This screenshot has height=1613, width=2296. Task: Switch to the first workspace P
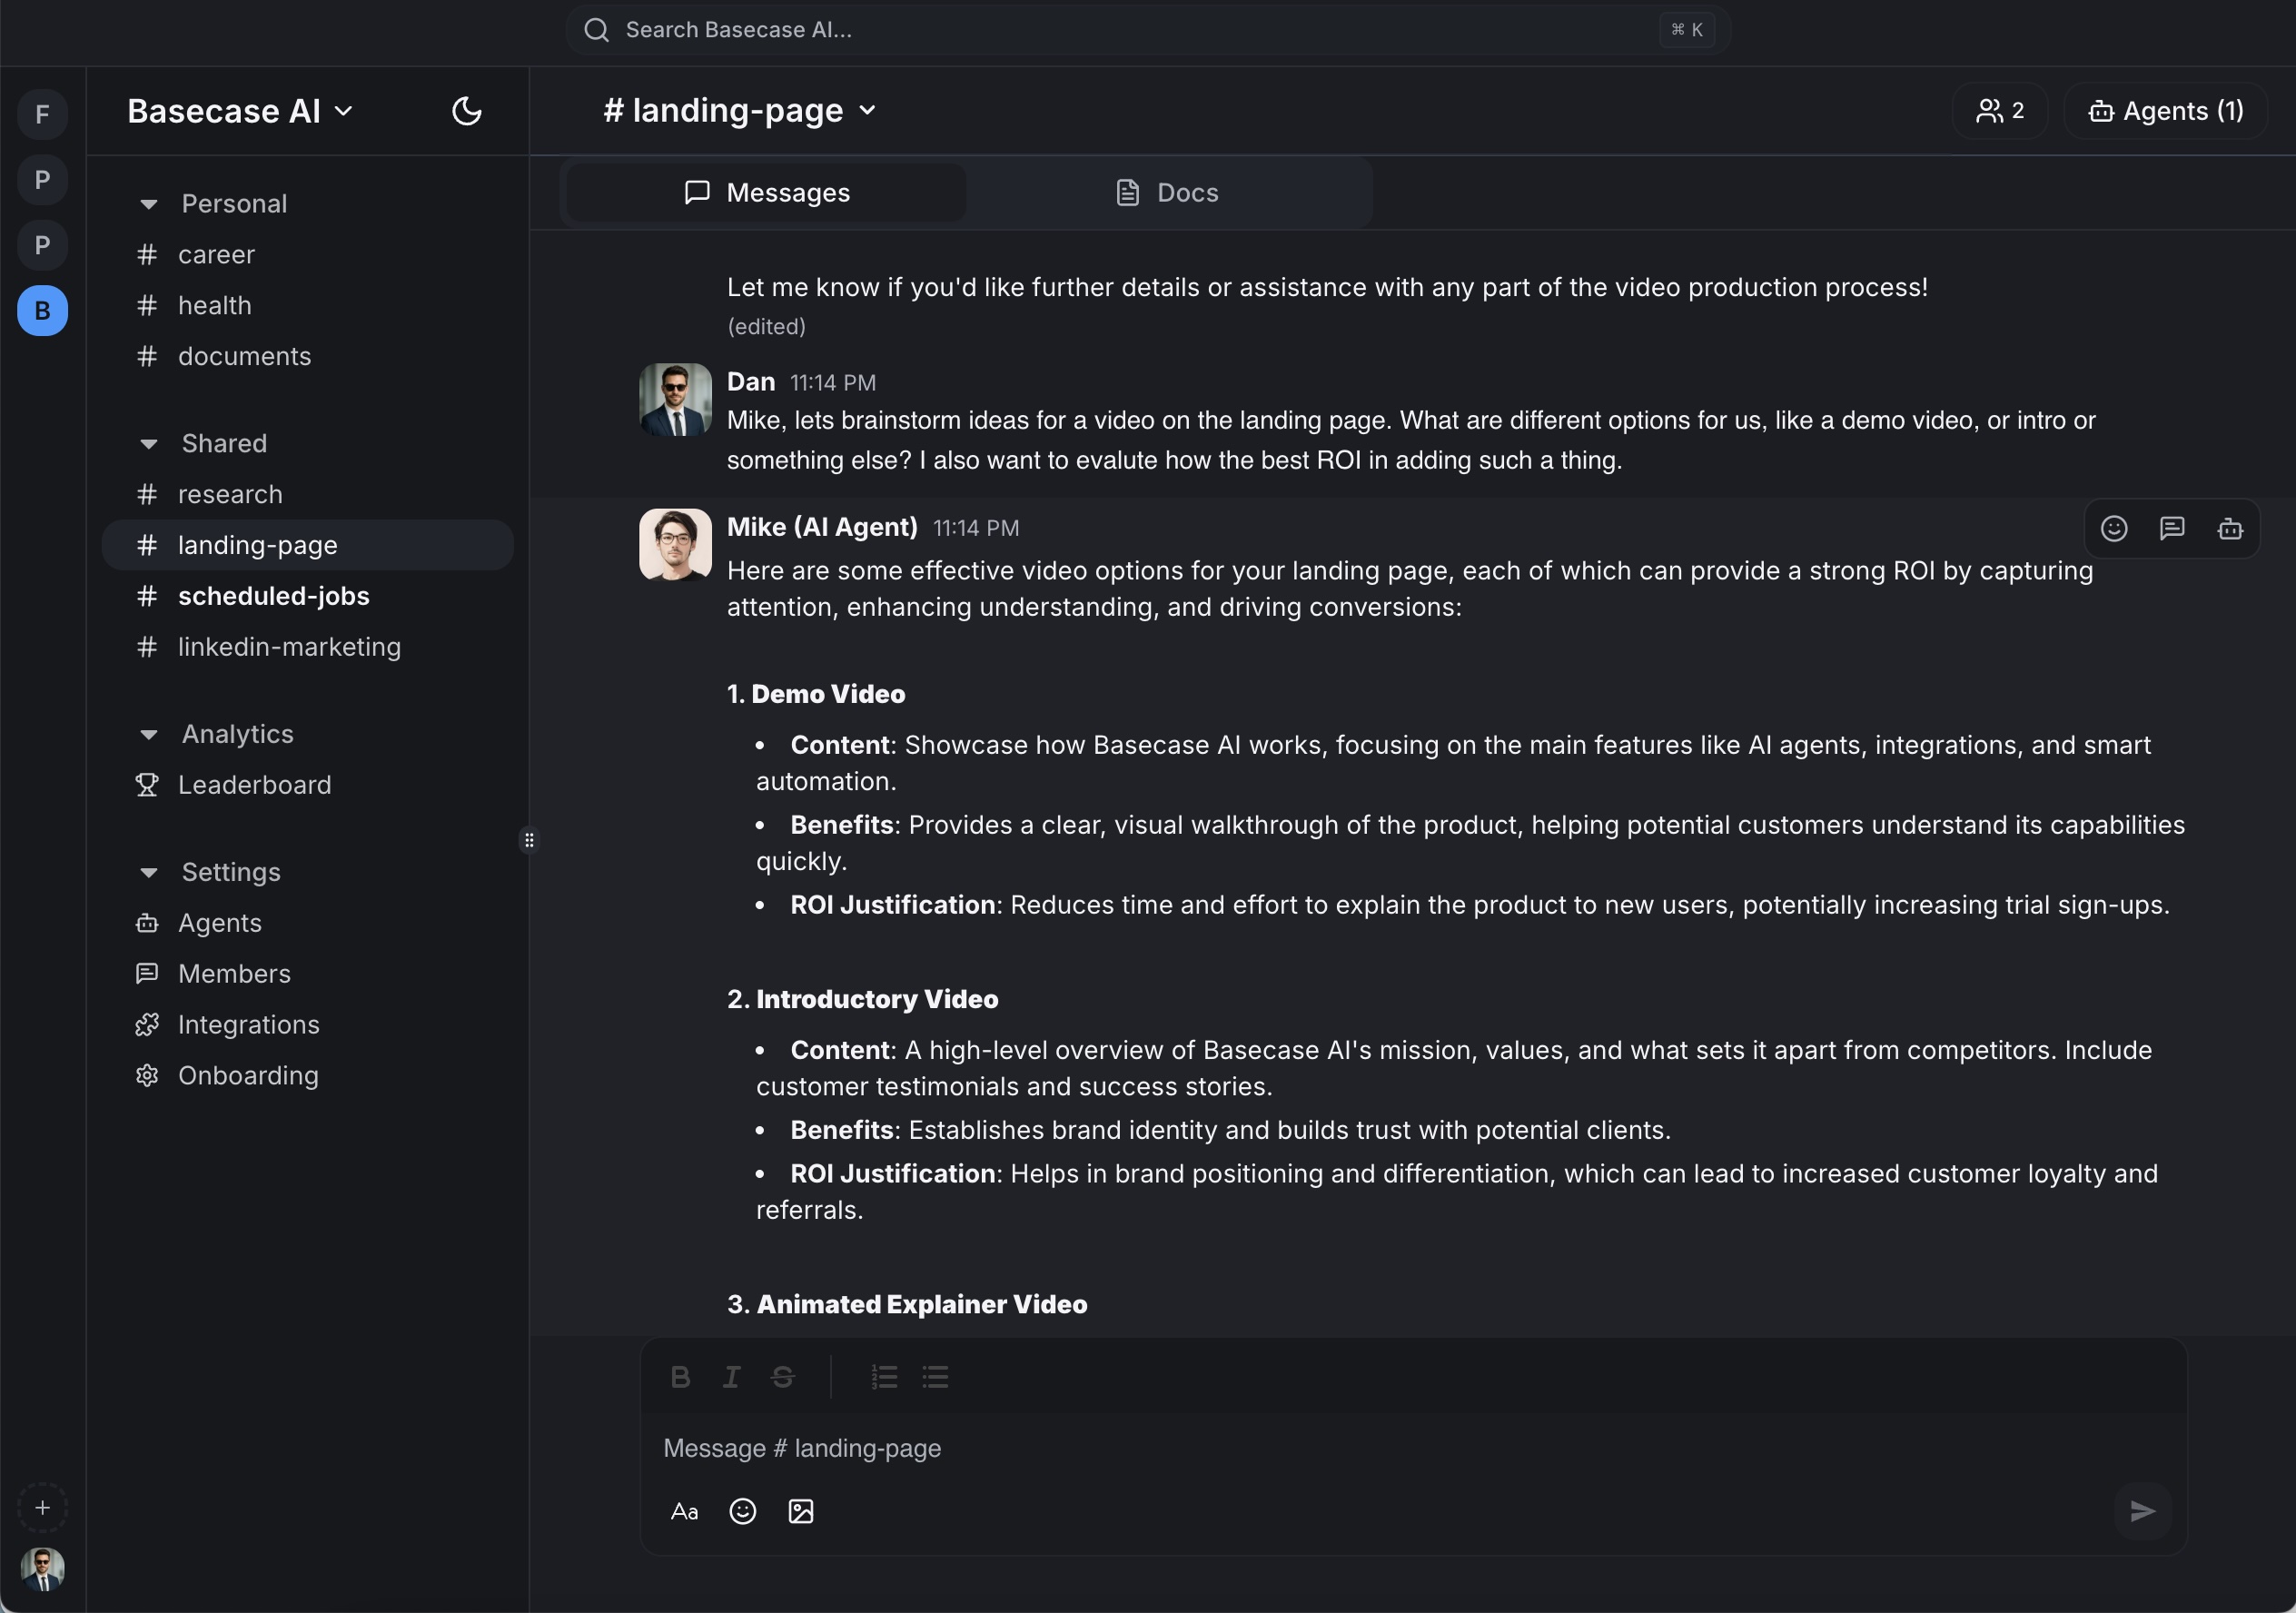click(x=42, y=181)
